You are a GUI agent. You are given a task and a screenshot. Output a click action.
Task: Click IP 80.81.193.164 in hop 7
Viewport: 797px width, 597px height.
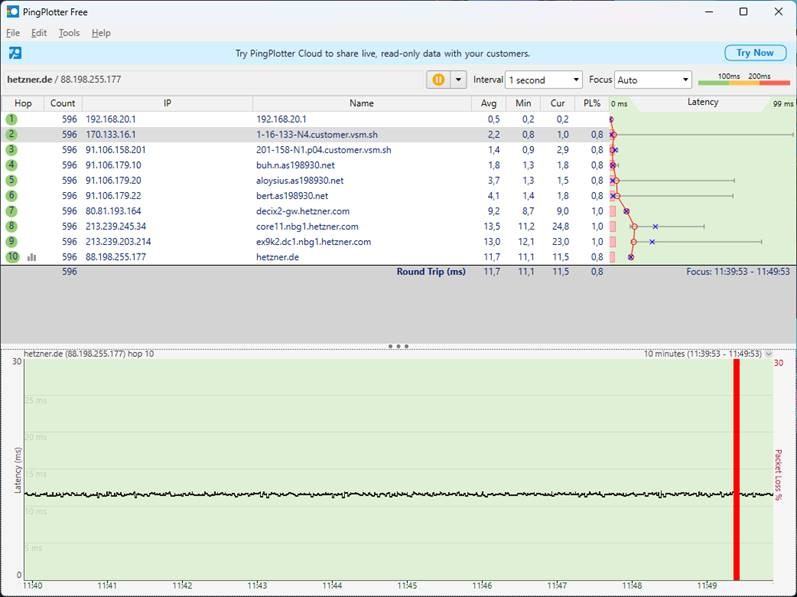(x=113, y=211)
